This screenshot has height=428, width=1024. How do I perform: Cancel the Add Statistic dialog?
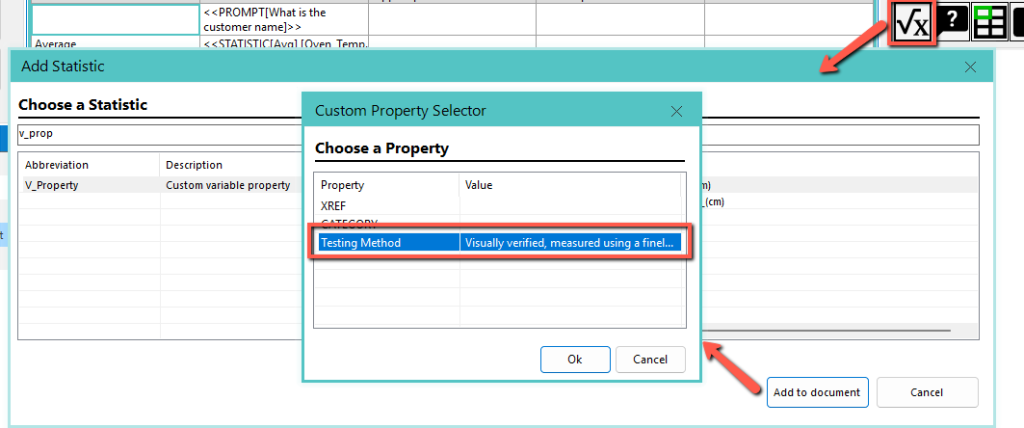[926, 392]
